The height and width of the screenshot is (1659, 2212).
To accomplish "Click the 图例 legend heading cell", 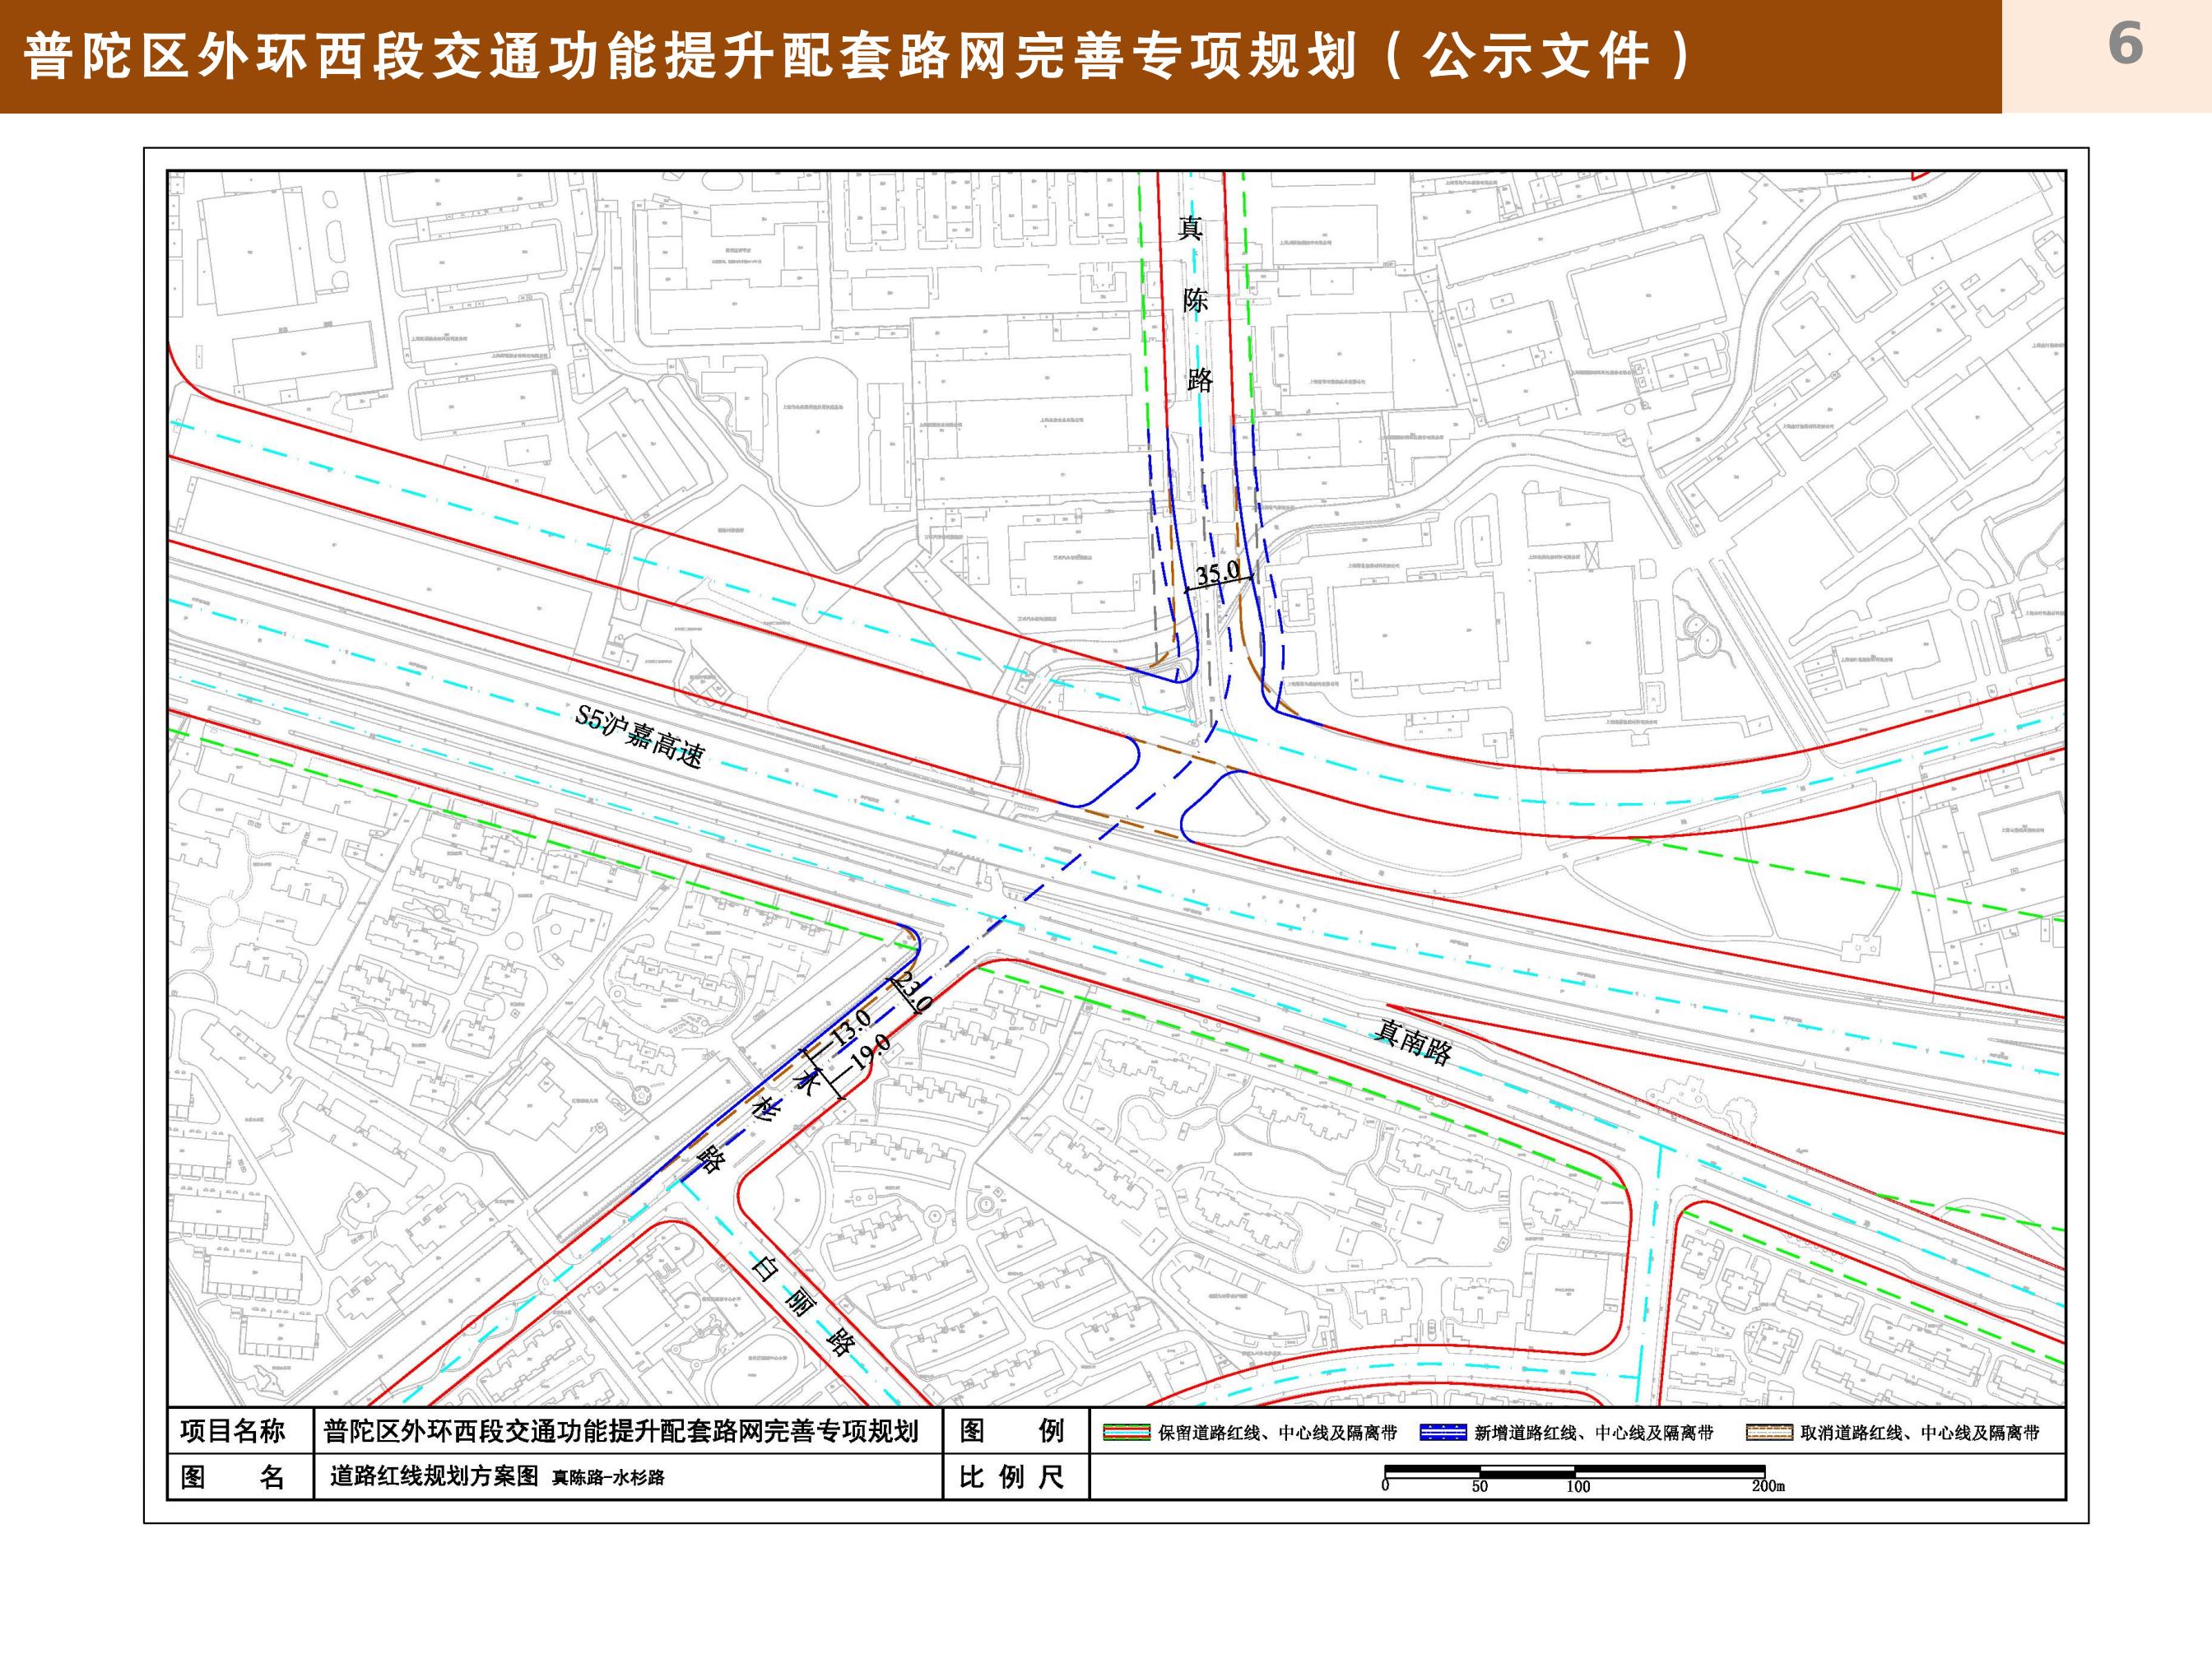I will click(x=1011, y=1431).
